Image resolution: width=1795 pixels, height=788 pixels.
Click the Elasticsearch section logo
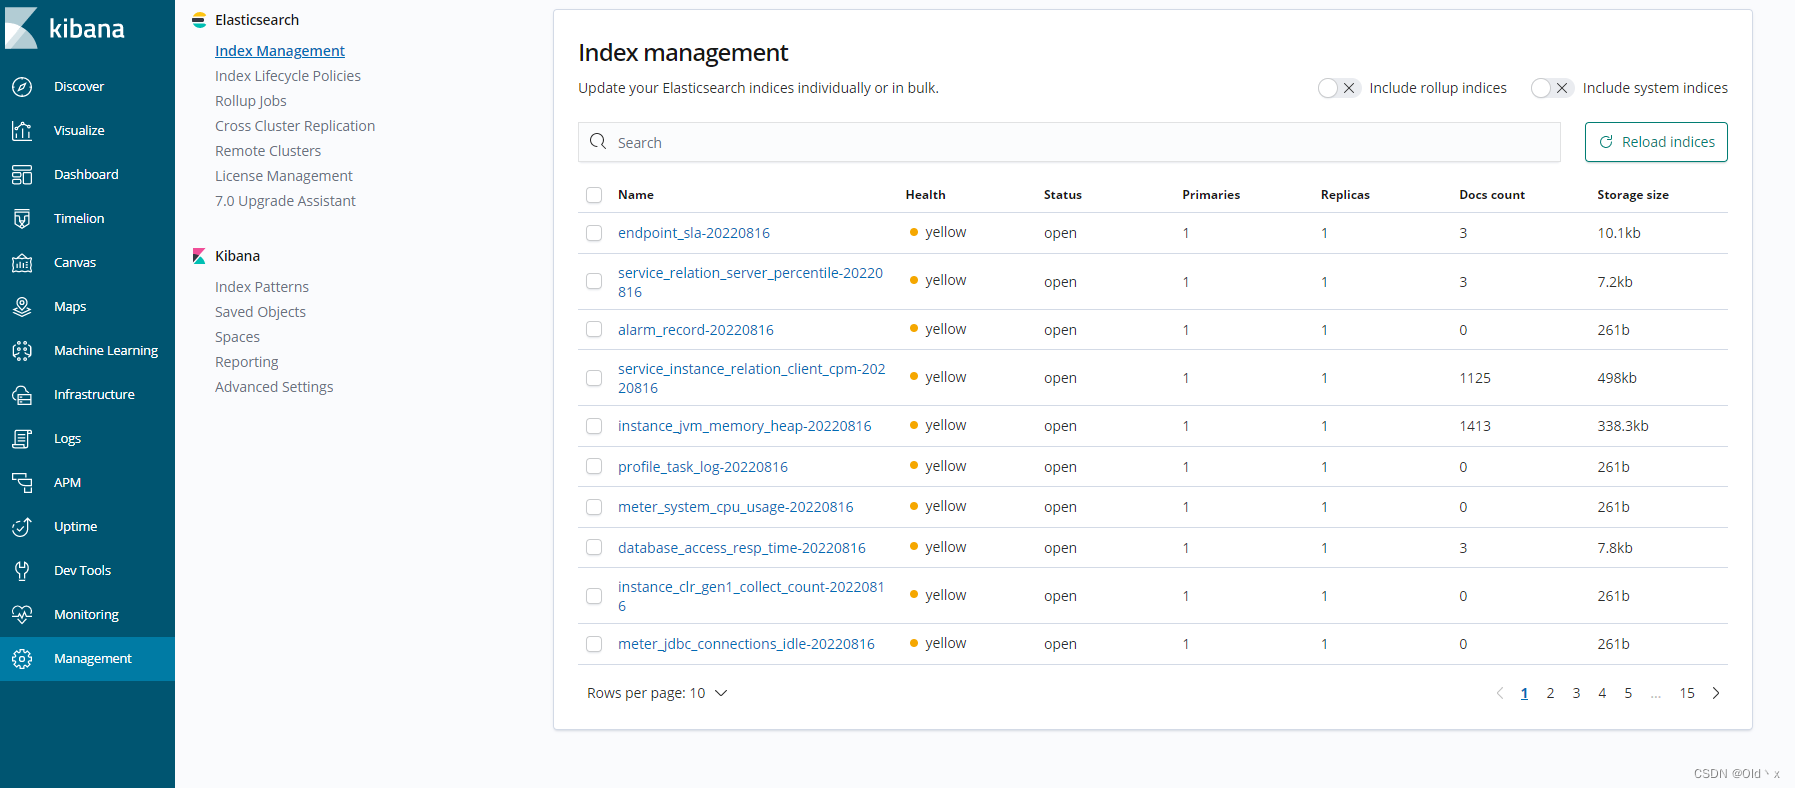click(x=199, y=20)
